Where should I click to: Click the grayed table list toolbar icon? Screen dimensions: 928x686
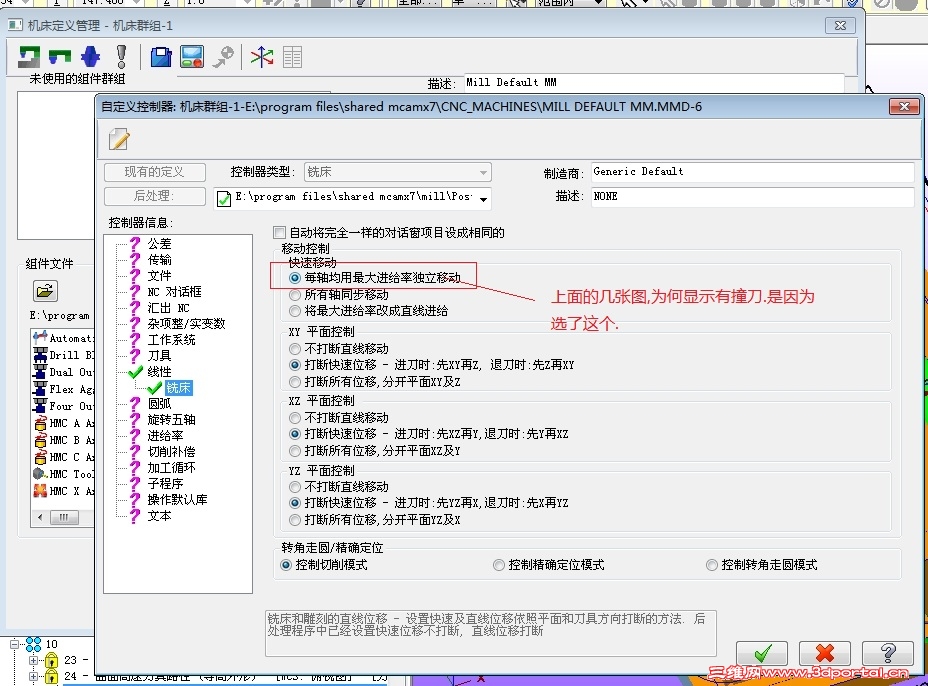[292, 57]
